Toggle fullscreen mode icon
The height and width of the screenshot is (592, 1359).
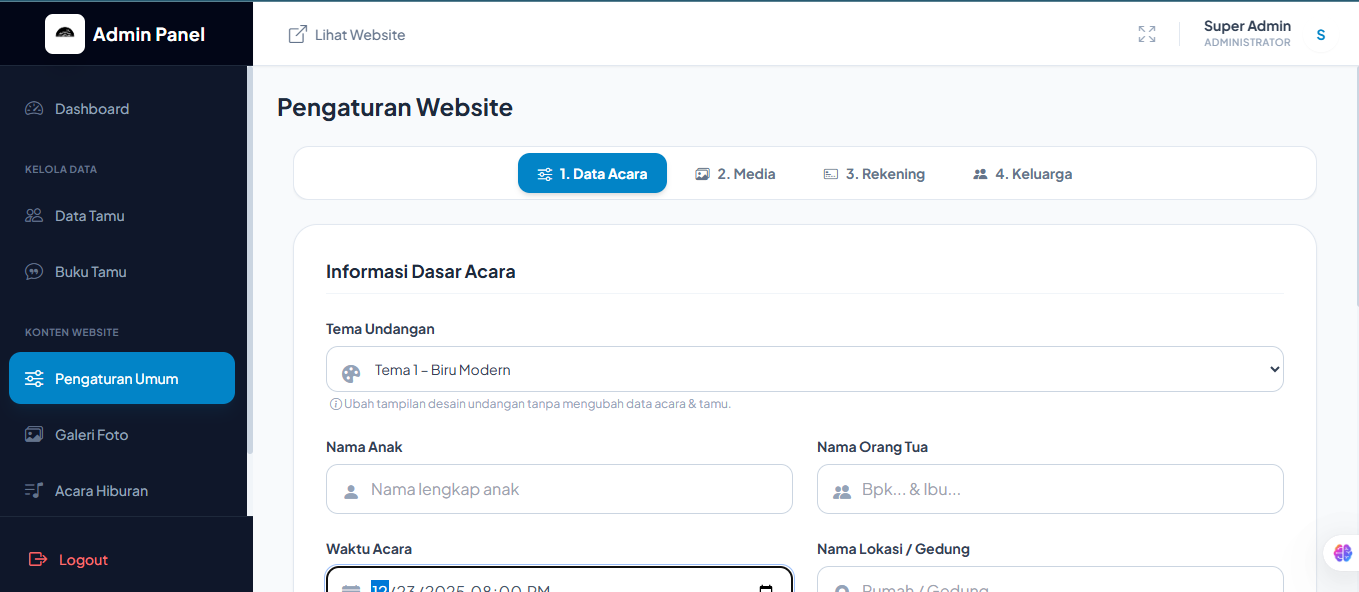pos(1147,34)
